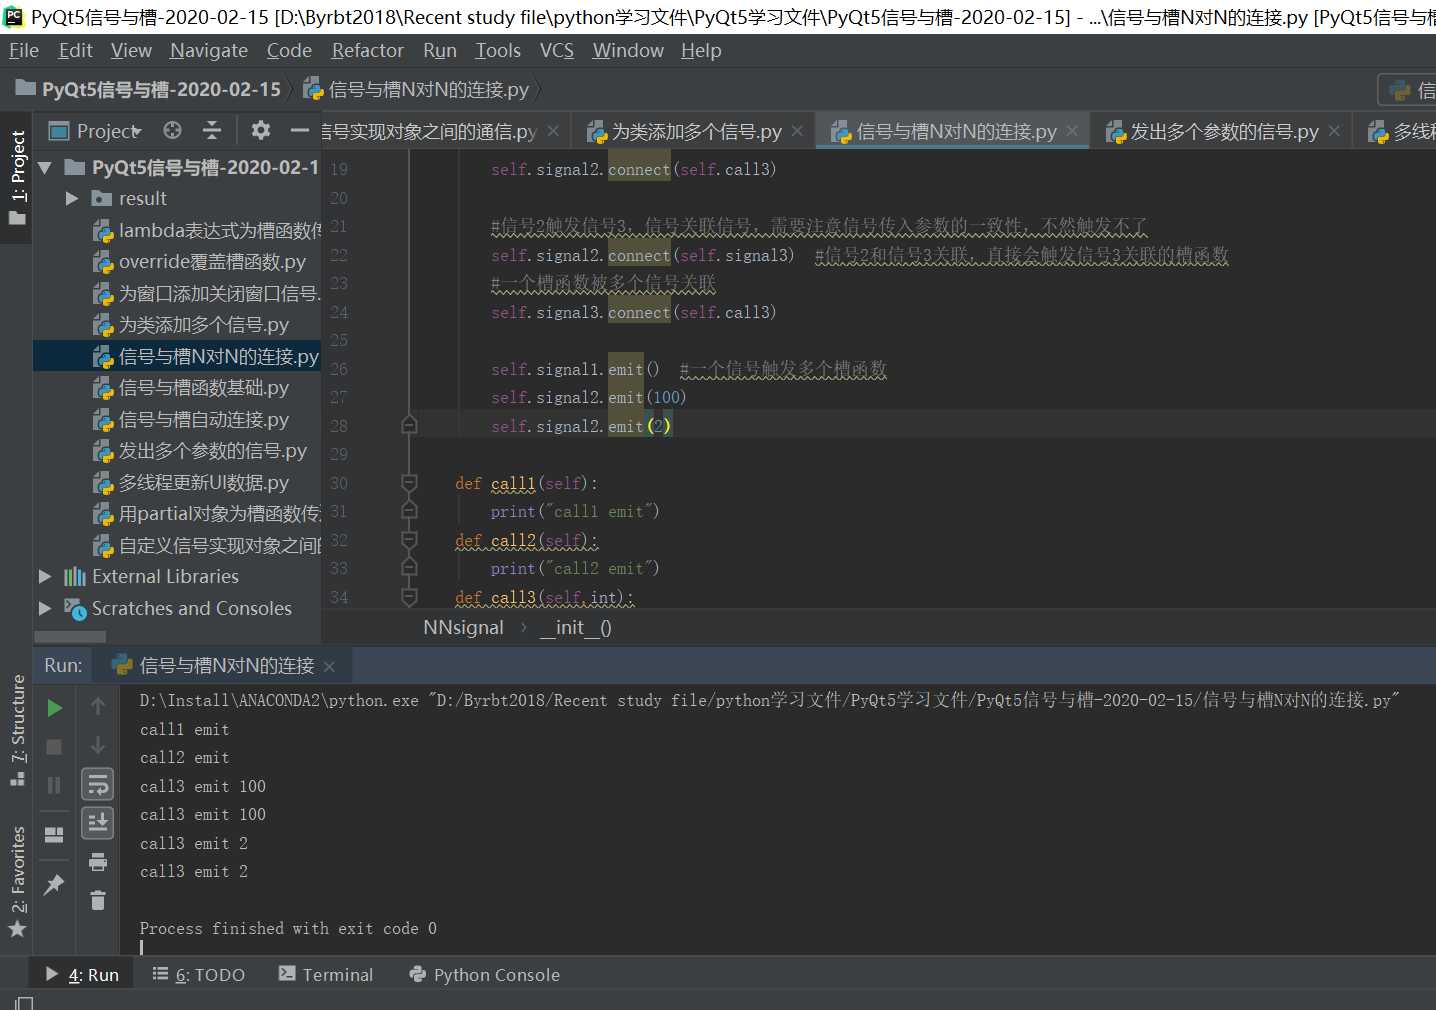Open the Navigate menu
This screenshot has height=1010, width=1436.
(208, 50)
